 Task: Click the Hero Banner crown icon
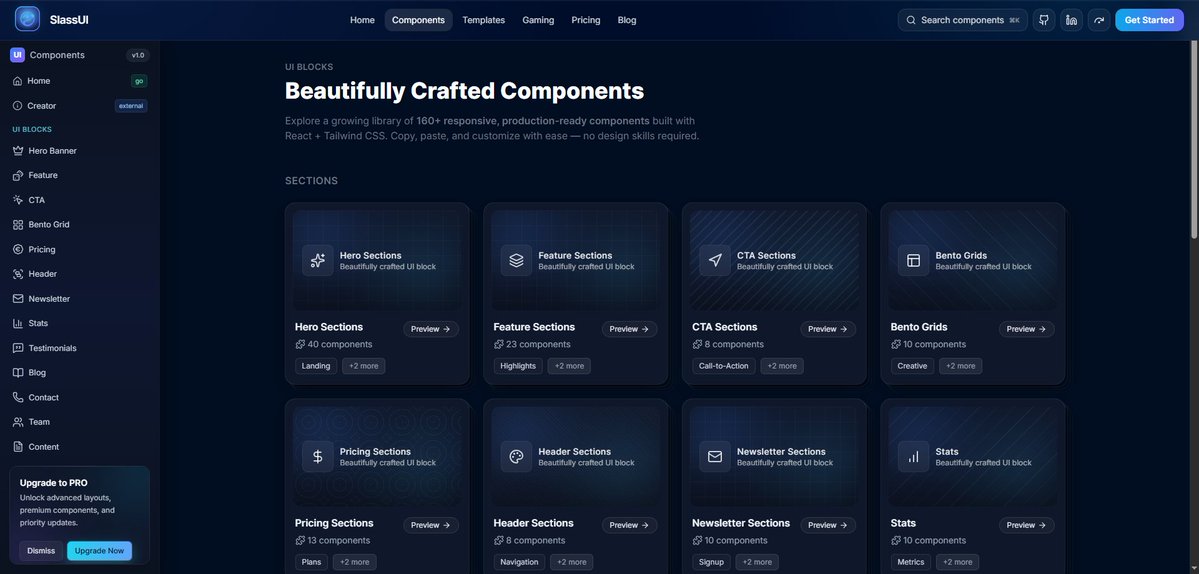tap(18, 151)
